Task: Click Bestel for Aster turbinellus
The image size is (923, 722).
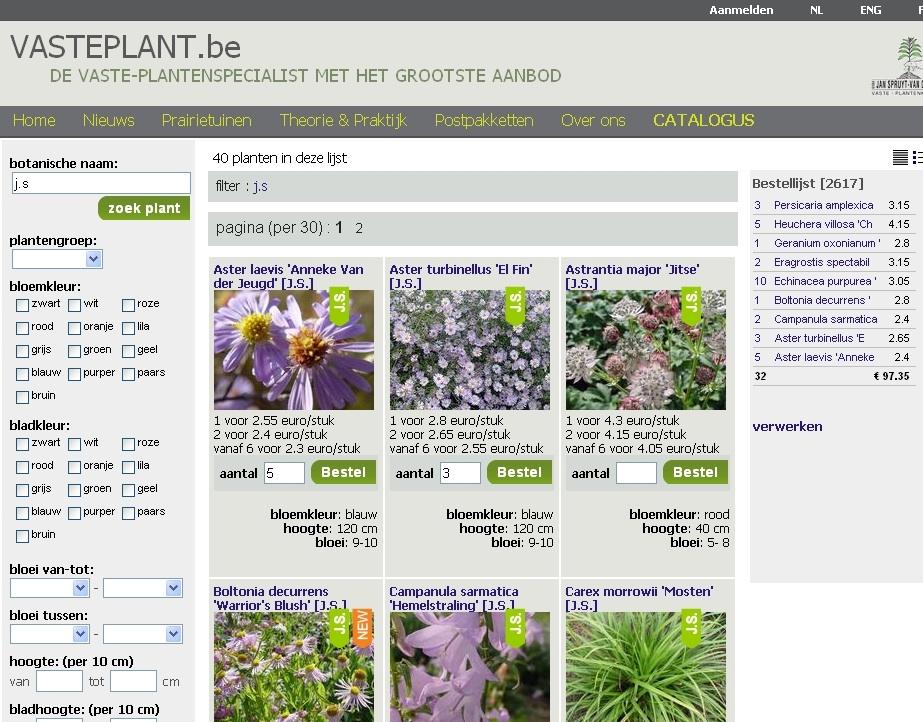Action: click(x=519, y=472)
